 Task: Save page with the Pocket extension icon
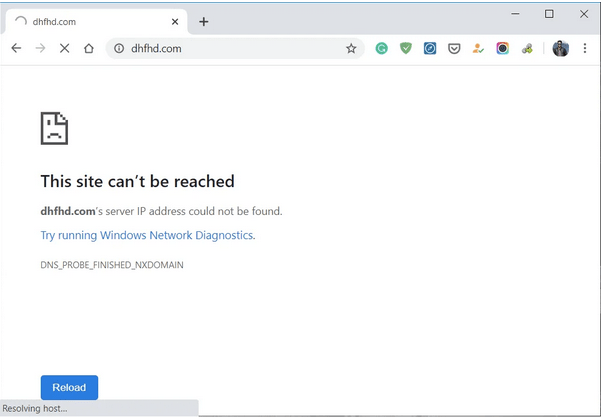[454, 49]
